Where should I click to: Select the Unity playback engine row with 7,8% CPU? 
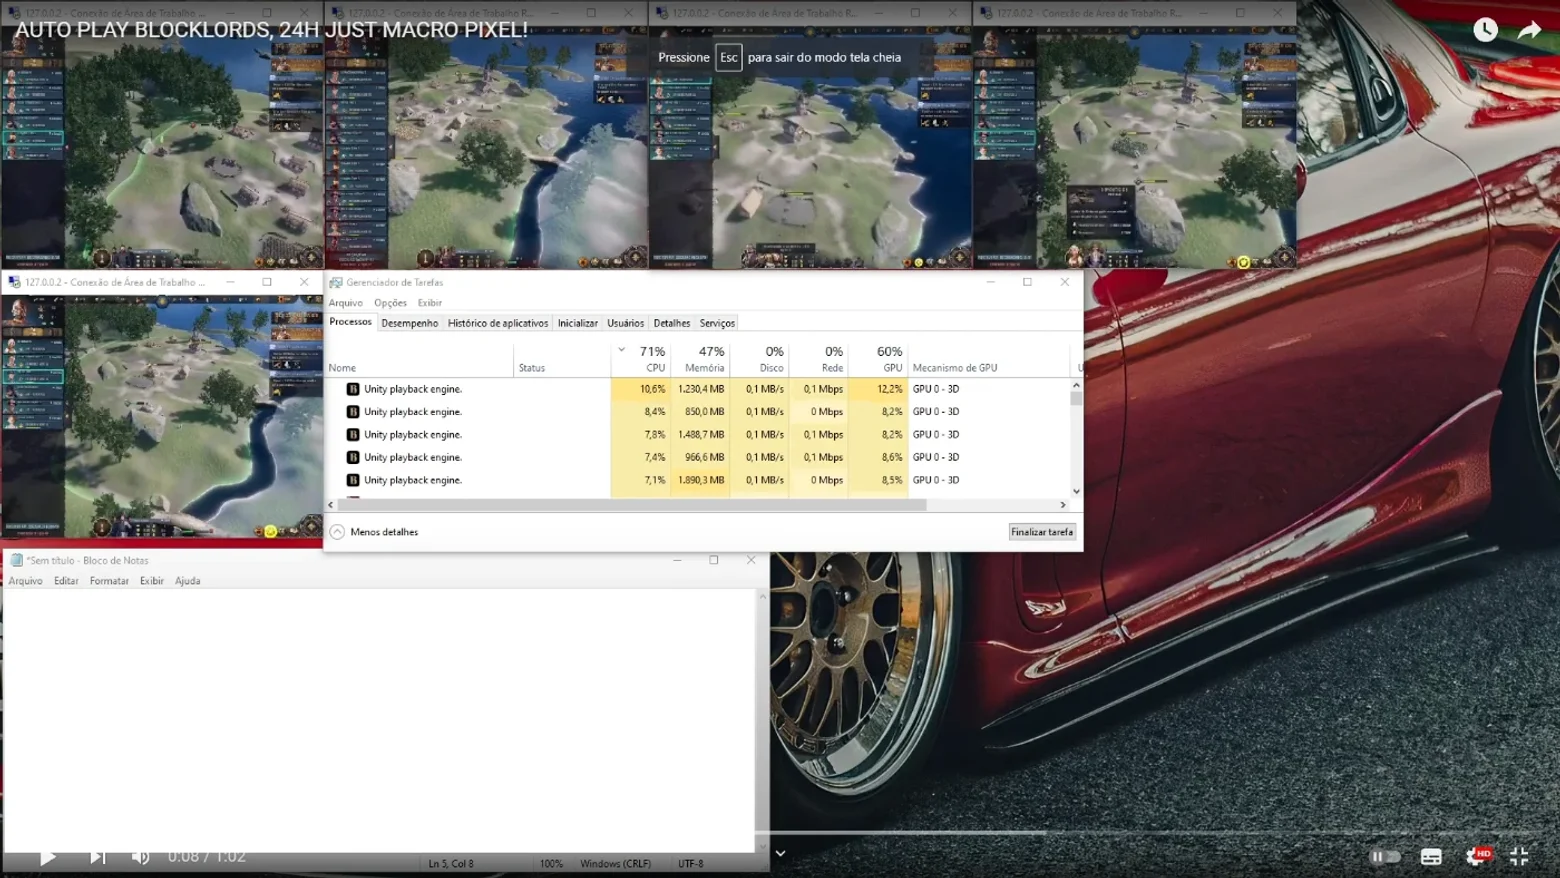click(x=698, y=435)
